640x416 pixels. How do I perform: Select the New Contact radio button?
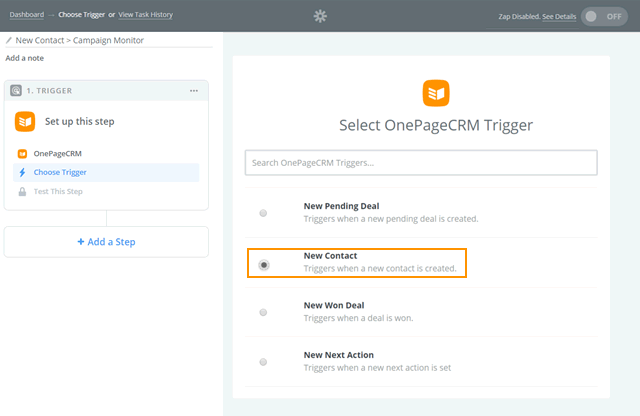point(264,265)
